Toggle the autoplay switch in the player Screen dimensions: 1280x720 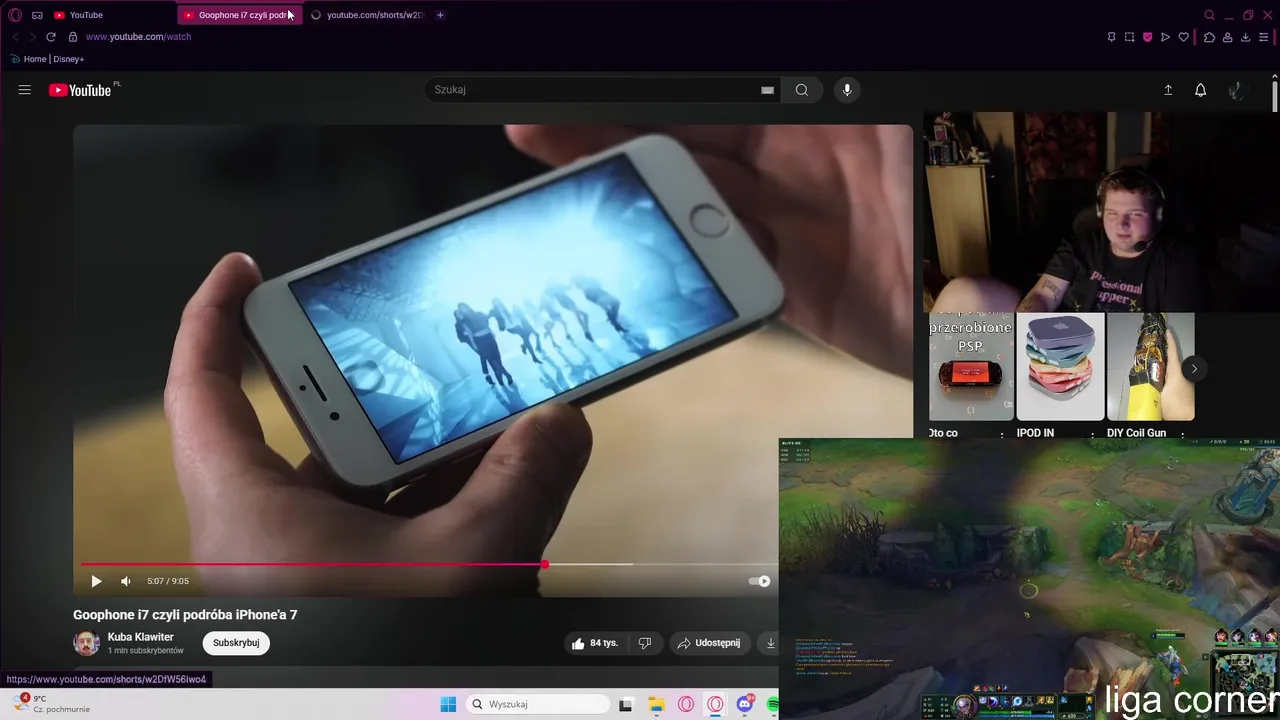click(759, 581)
